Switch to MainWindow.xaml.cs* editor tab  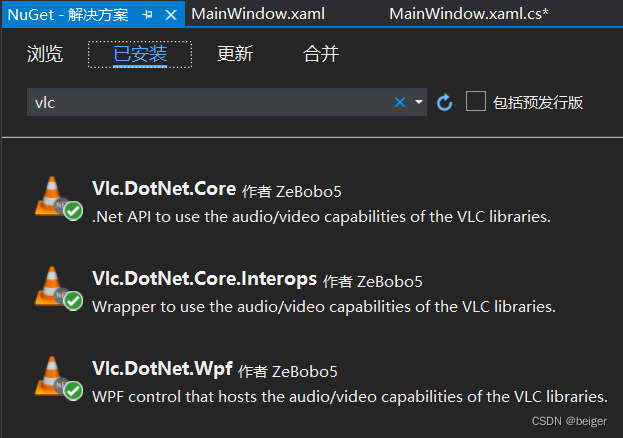[469, 14]
